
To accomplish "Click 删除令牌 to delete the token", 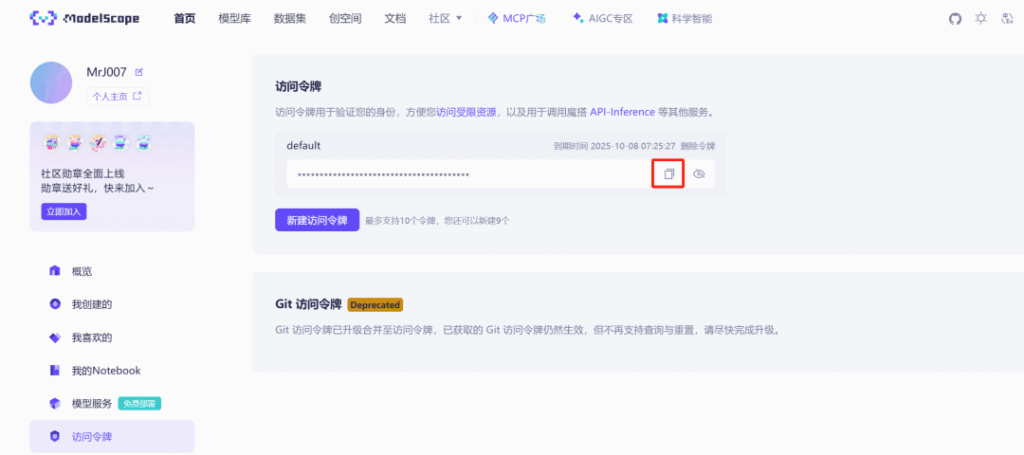I will [697, 146].
